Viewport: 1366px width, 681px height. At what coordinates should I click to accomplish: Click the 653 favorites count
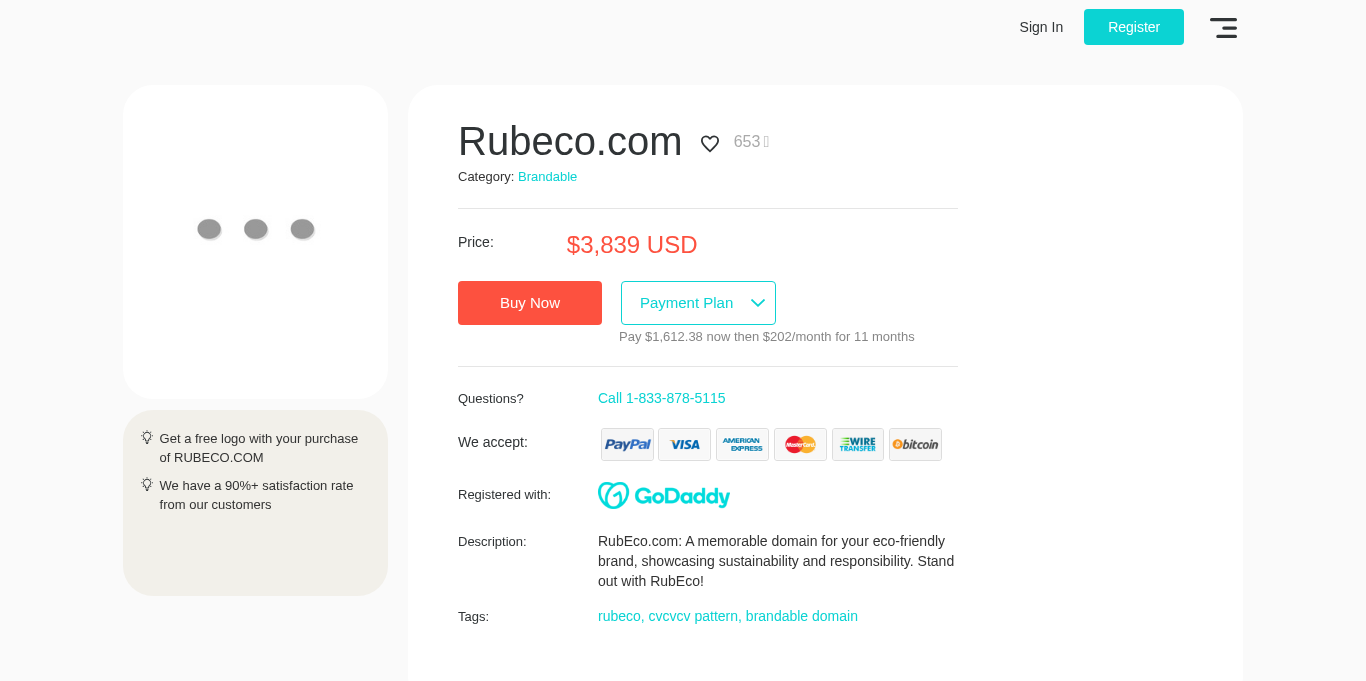point(747,142)
